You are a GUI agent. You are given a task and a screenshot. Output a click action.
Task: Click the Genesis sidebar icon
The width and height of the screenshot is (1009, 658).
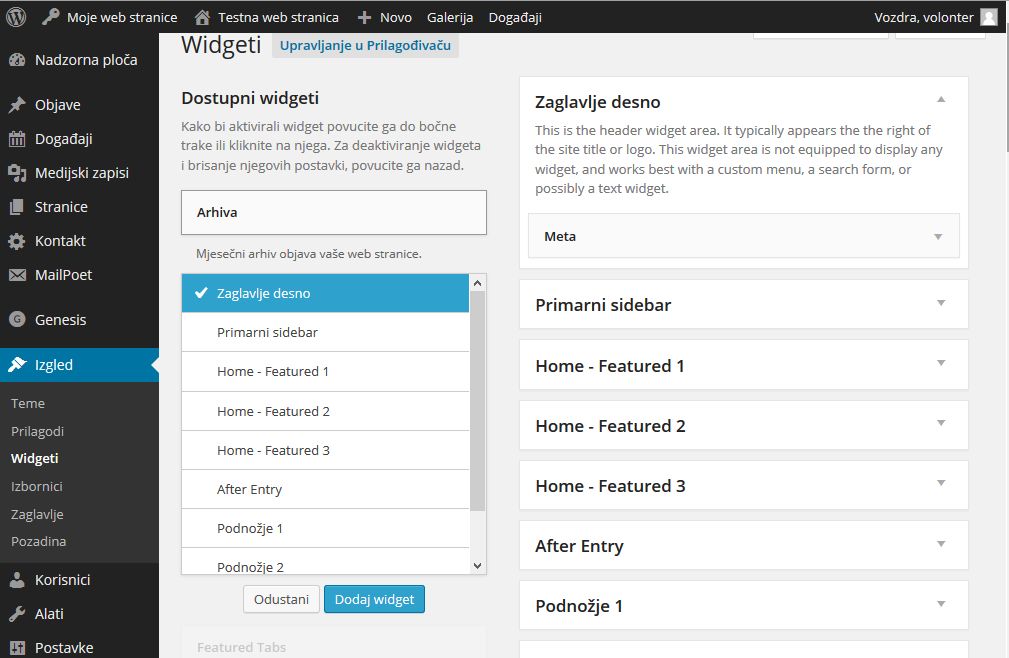pos(17,320)
